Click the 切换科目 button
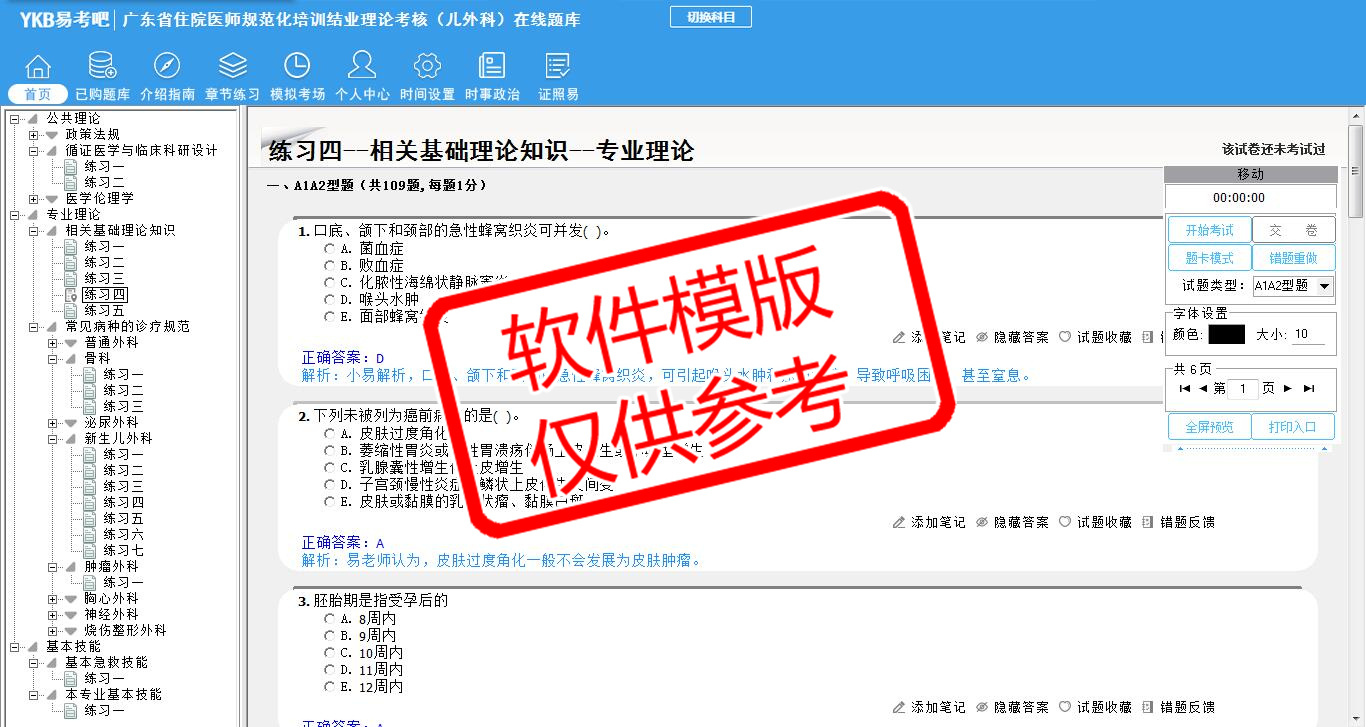The image size is (1366, 727). (x=710, y=17)
